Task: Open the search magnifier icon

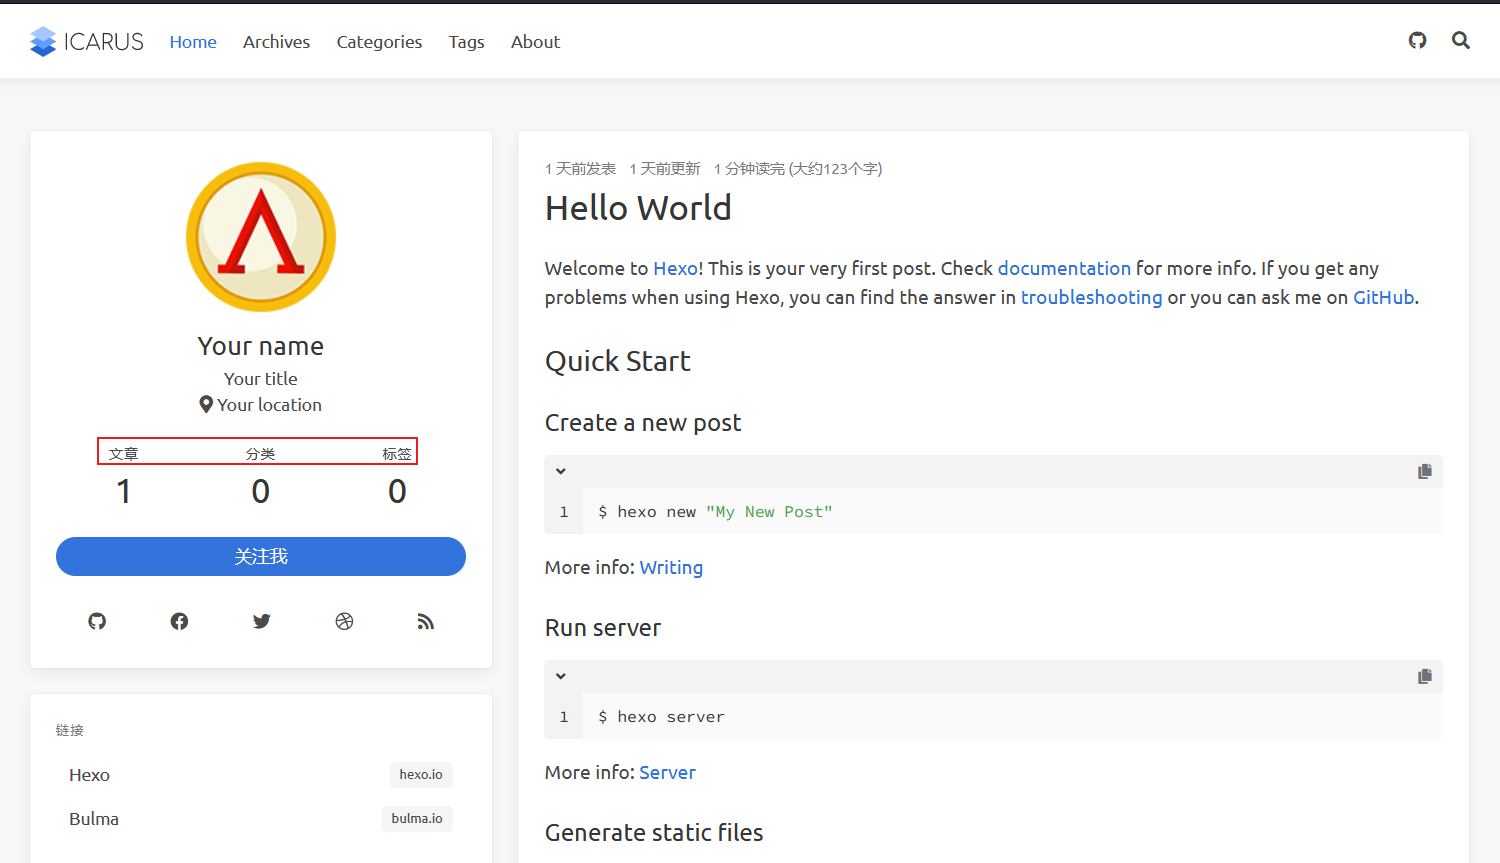Action: point(1461,41)
